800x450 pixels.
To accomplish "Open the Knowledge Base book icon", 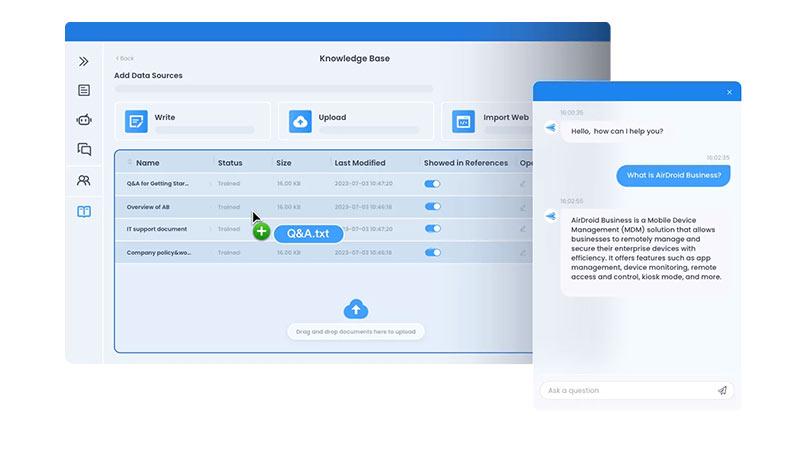I will [84, 211].
